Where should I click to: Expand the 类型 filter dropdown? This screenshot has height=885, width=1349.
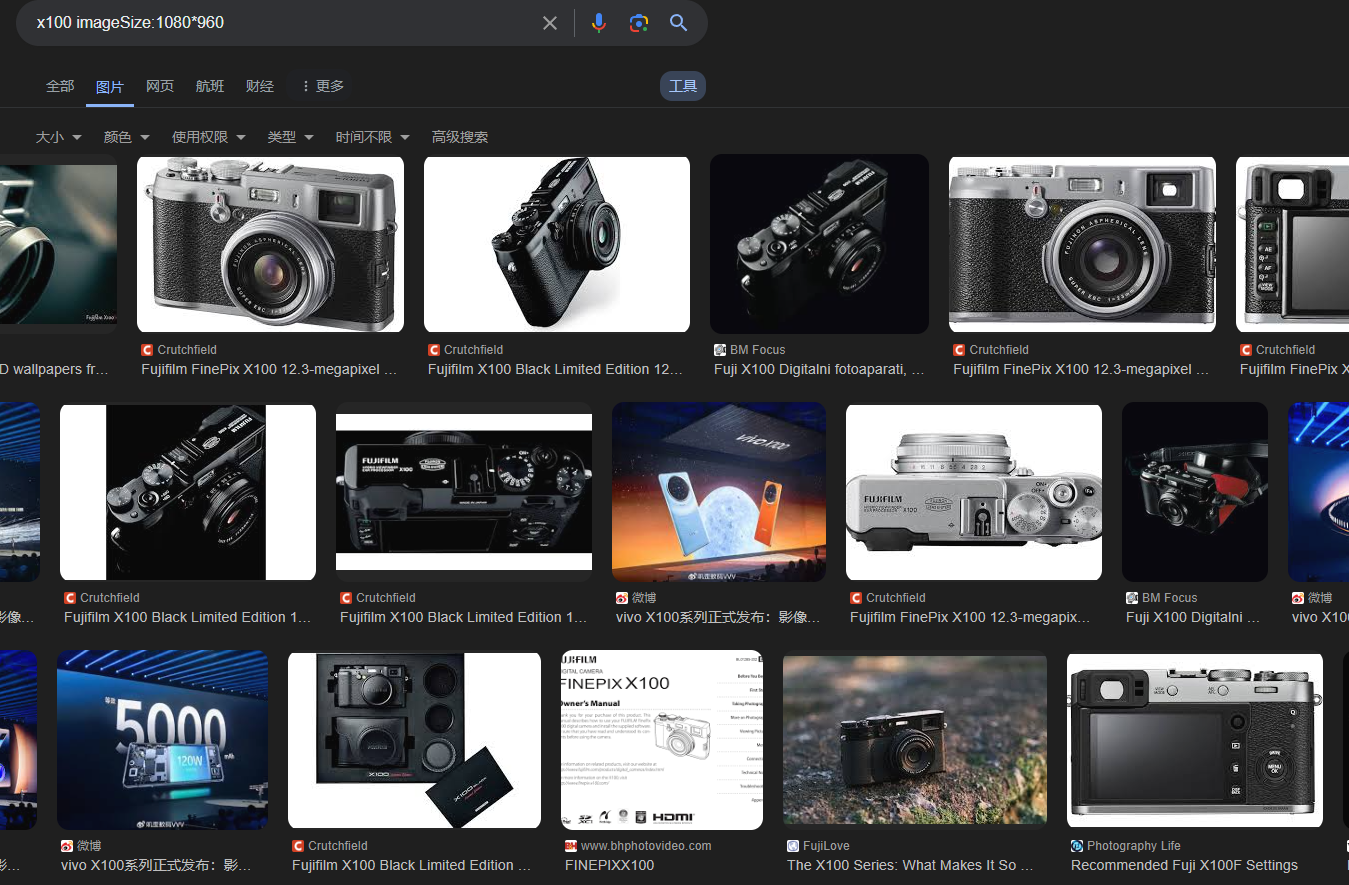(x=291, y=137)
